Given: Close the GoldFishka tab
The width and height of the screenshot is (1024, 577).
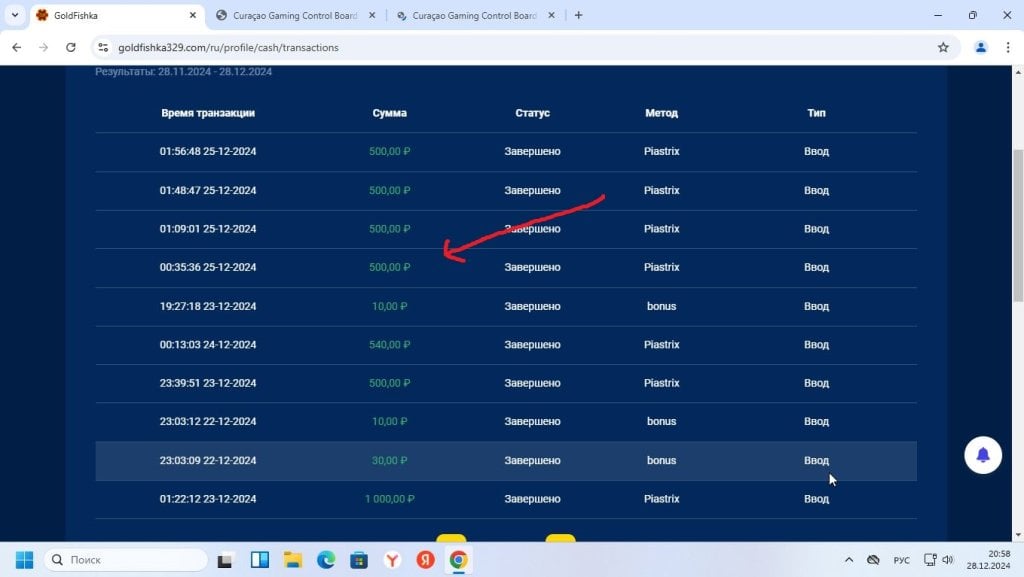Looking at the screenshot, I should pos(193,15).
